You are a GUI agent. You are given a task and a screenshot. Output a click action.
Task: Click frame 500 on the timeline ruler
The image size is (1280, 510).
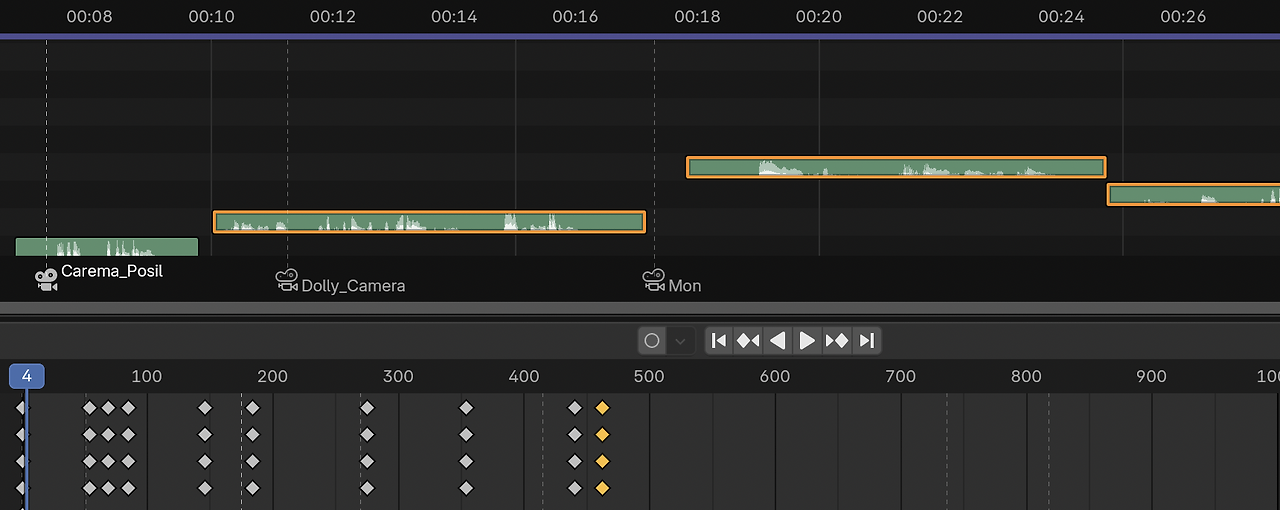pyautogui.click(x=649, y=376)
